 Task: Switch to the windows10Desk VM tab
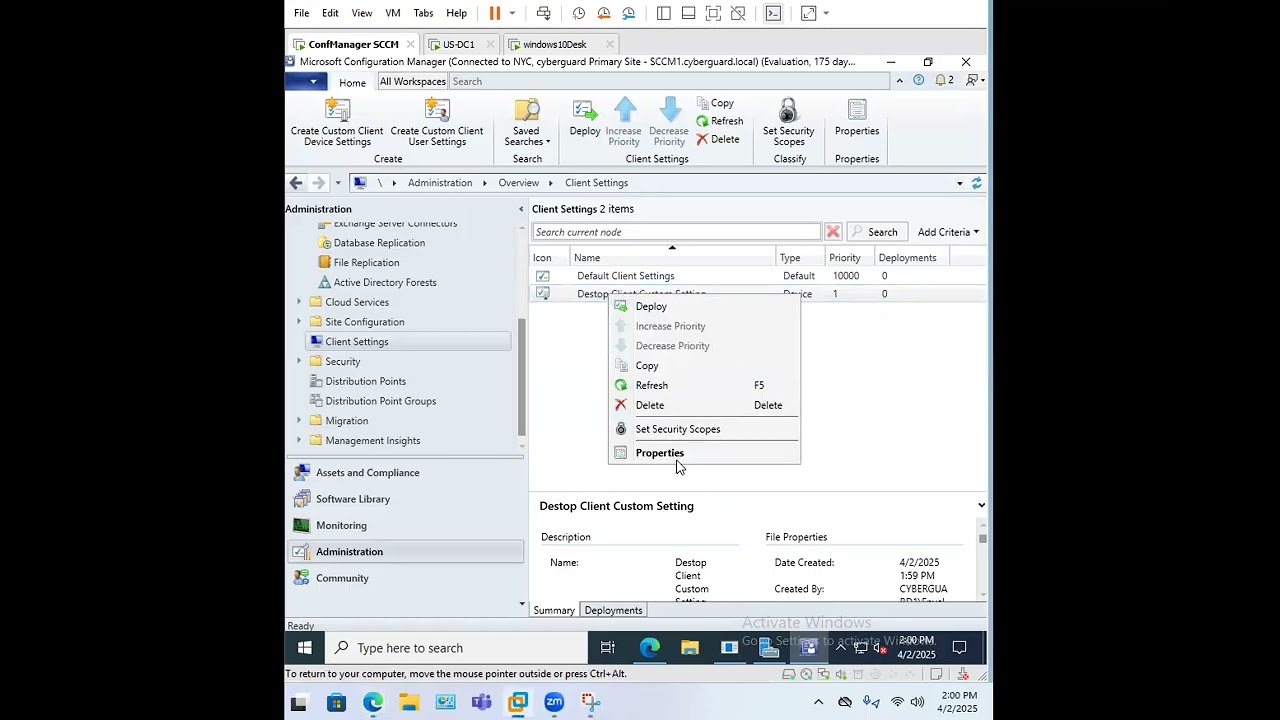click(x=555, y=44)
